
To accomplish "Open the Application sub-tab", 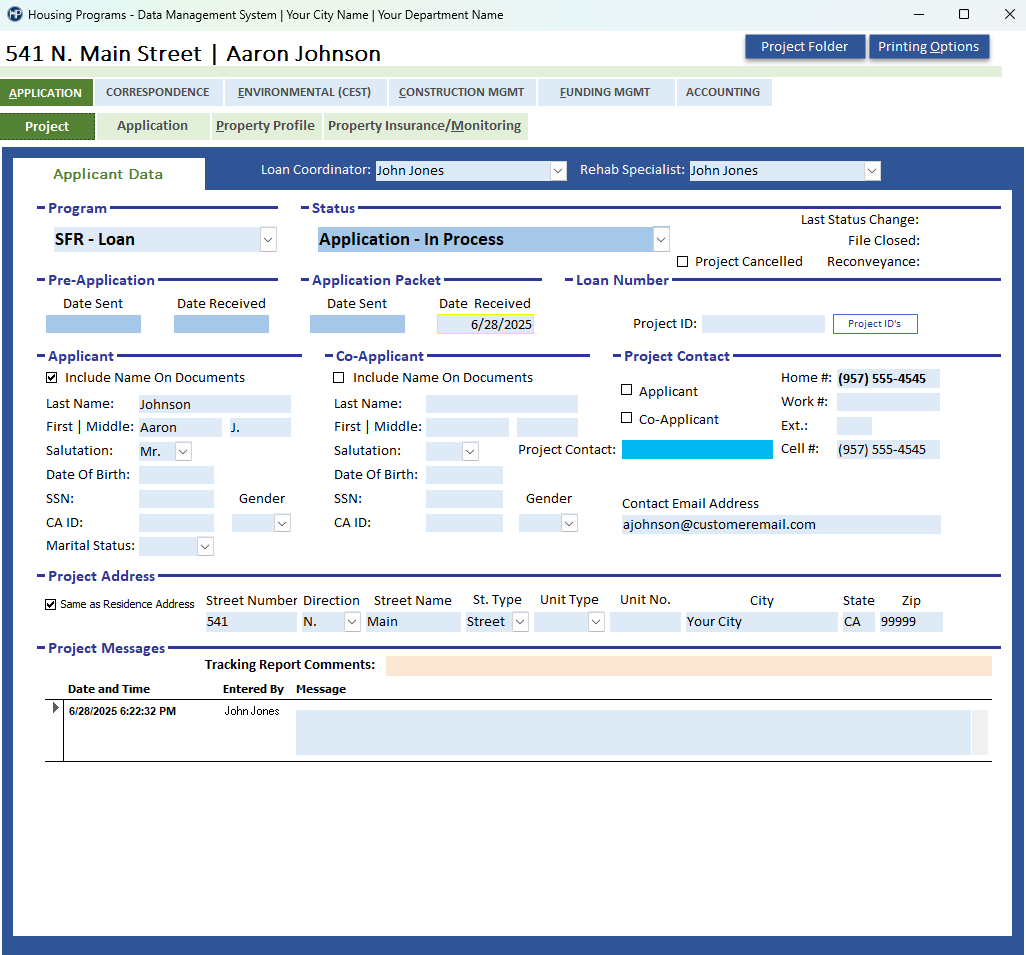I will tap(152, 126).
